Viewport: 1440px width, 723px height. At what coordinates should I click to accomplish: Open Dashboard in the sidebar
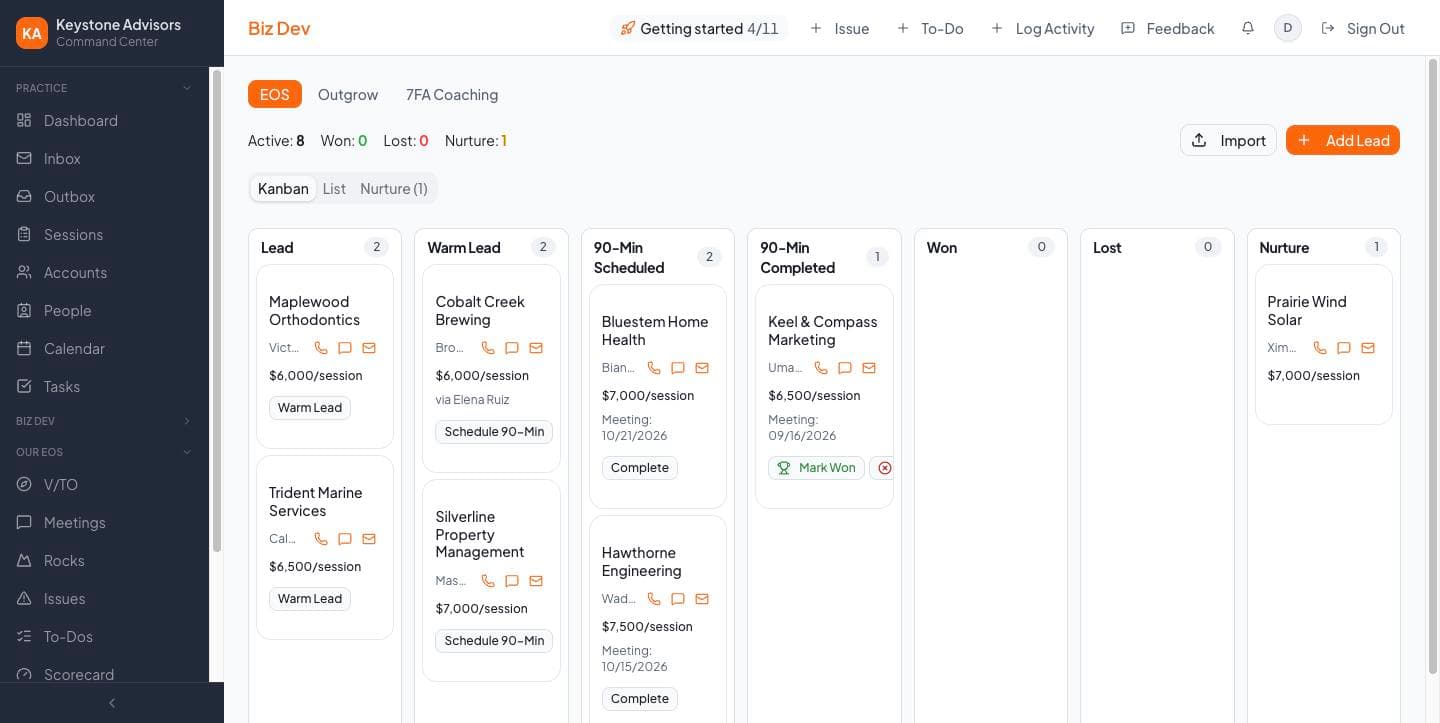104,120
